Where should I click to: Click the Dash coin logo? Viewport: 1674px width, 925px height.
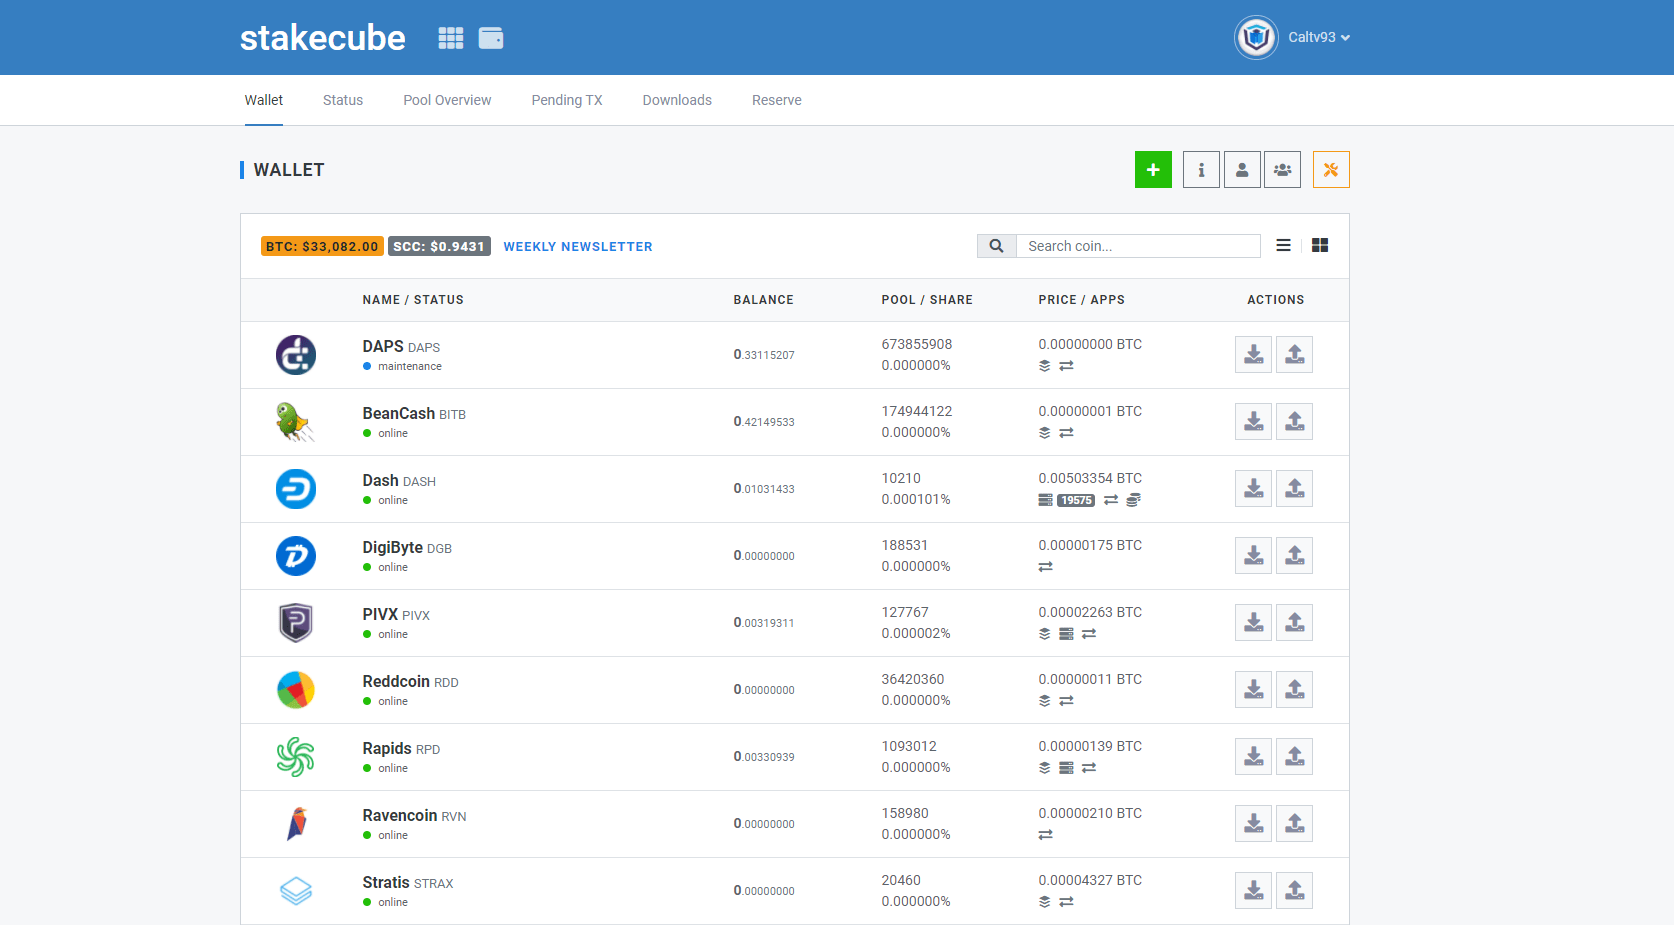point(296,489)
